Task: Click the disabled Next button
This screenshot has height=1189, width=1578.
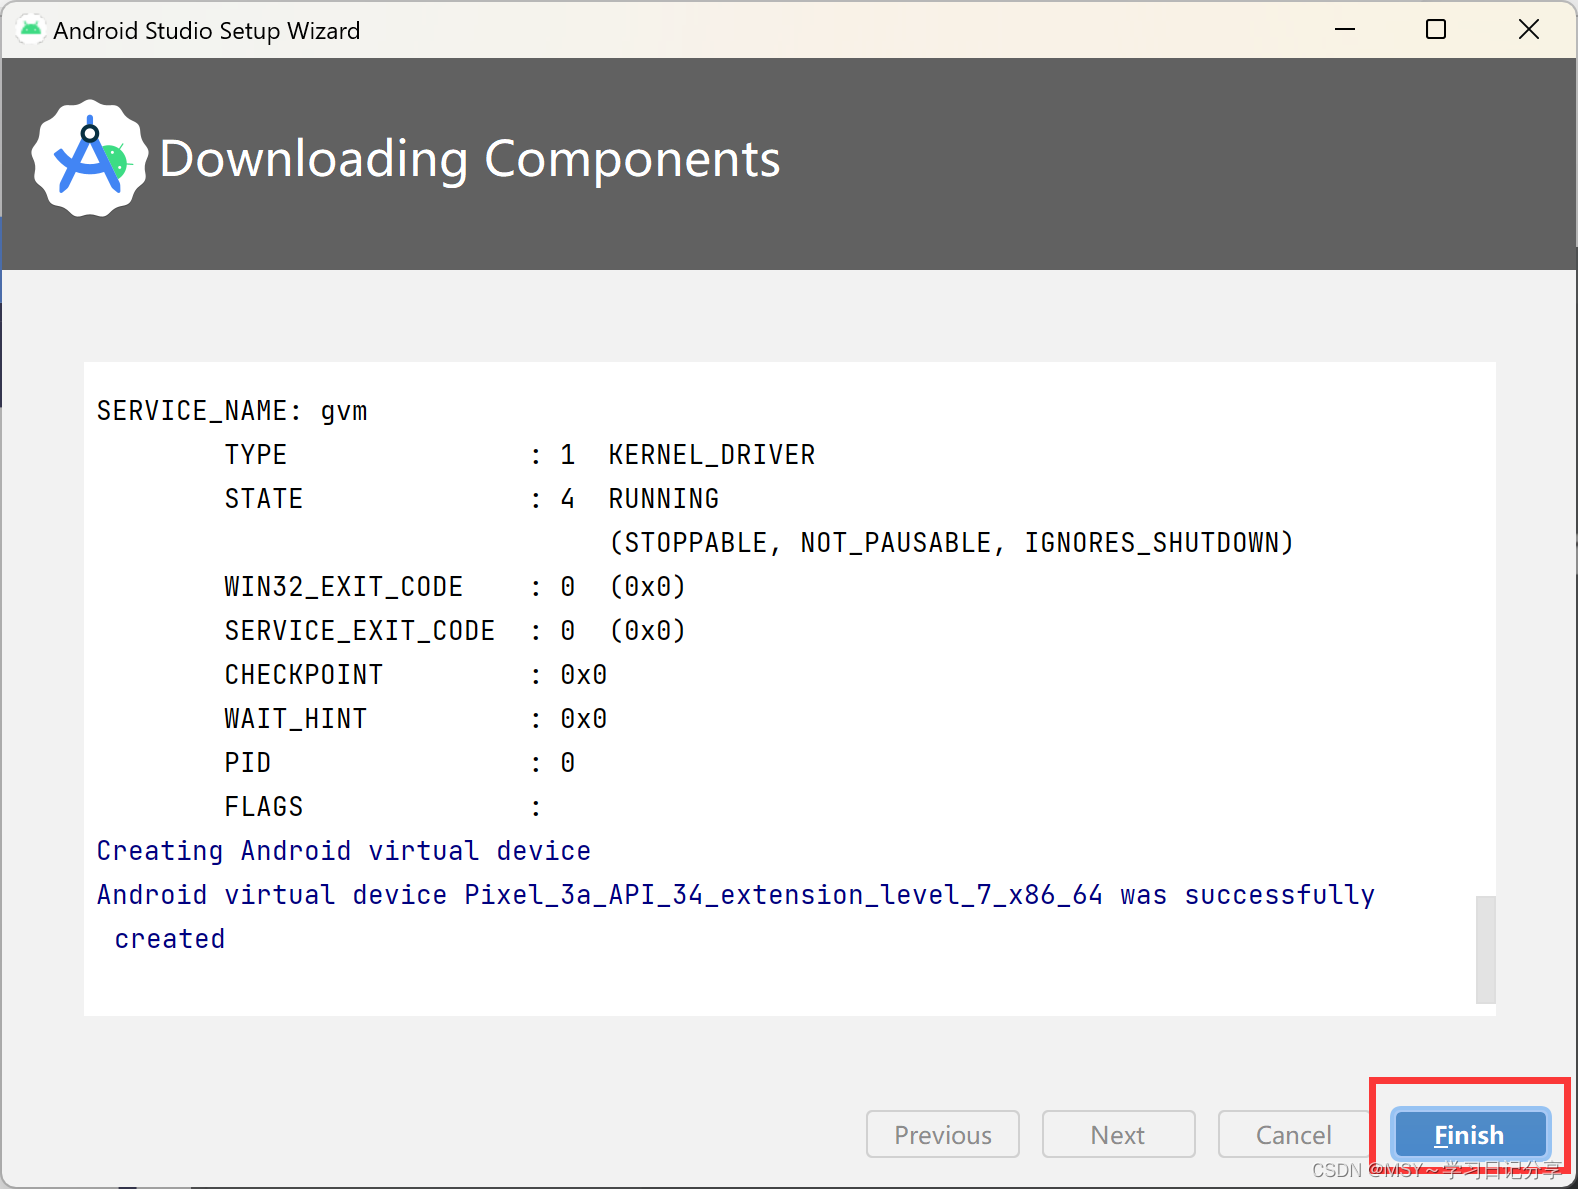Action: pyautogui.click(x=1118, y=1134)
